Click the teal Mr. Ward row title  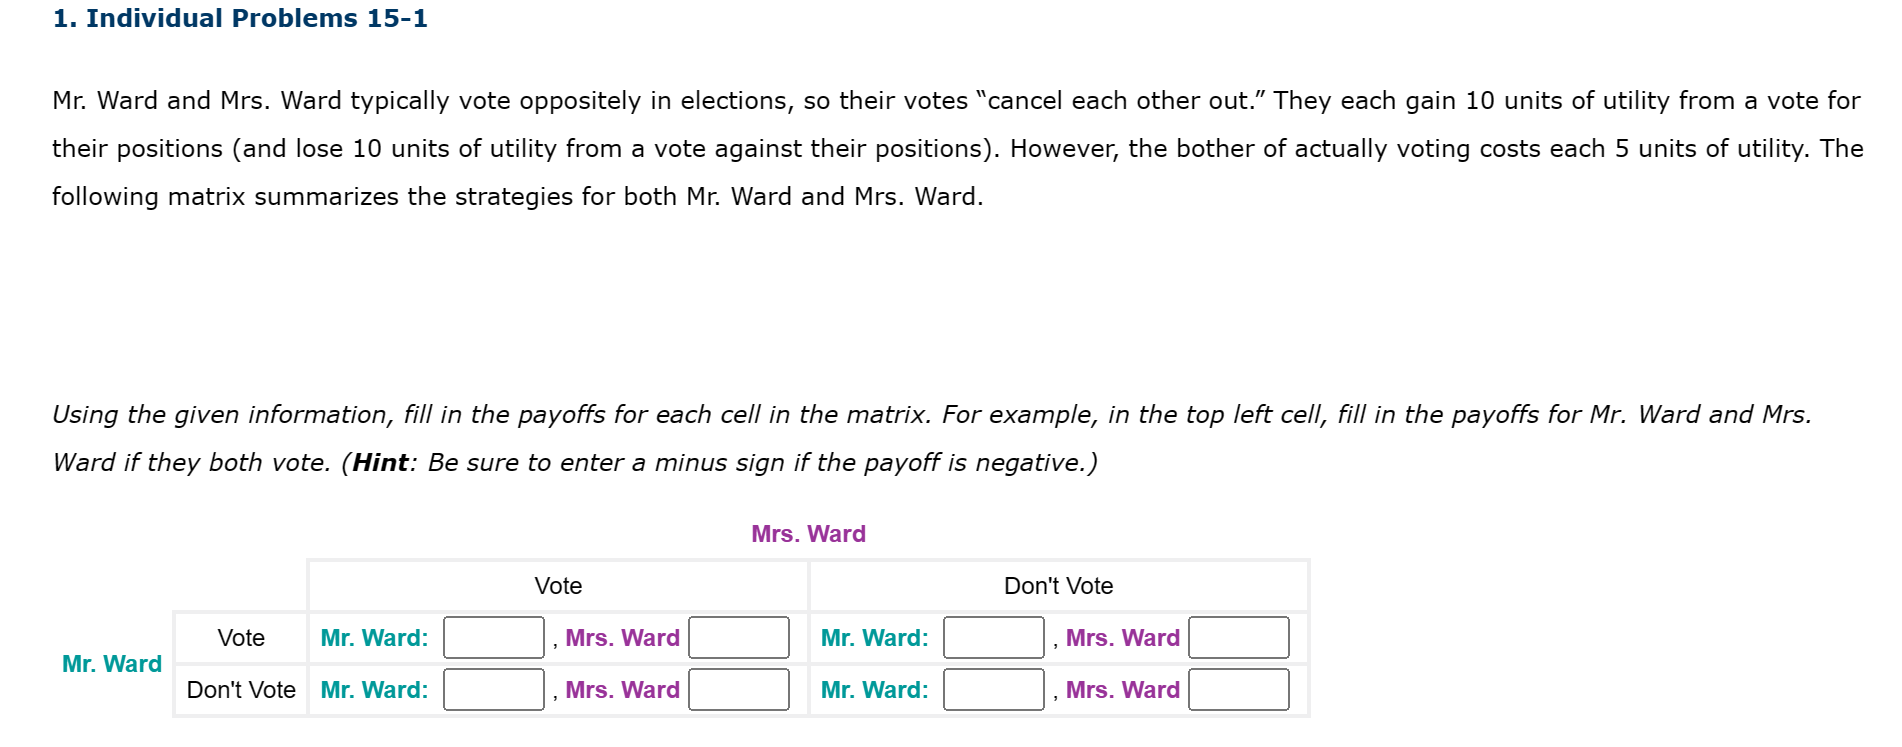112,663
